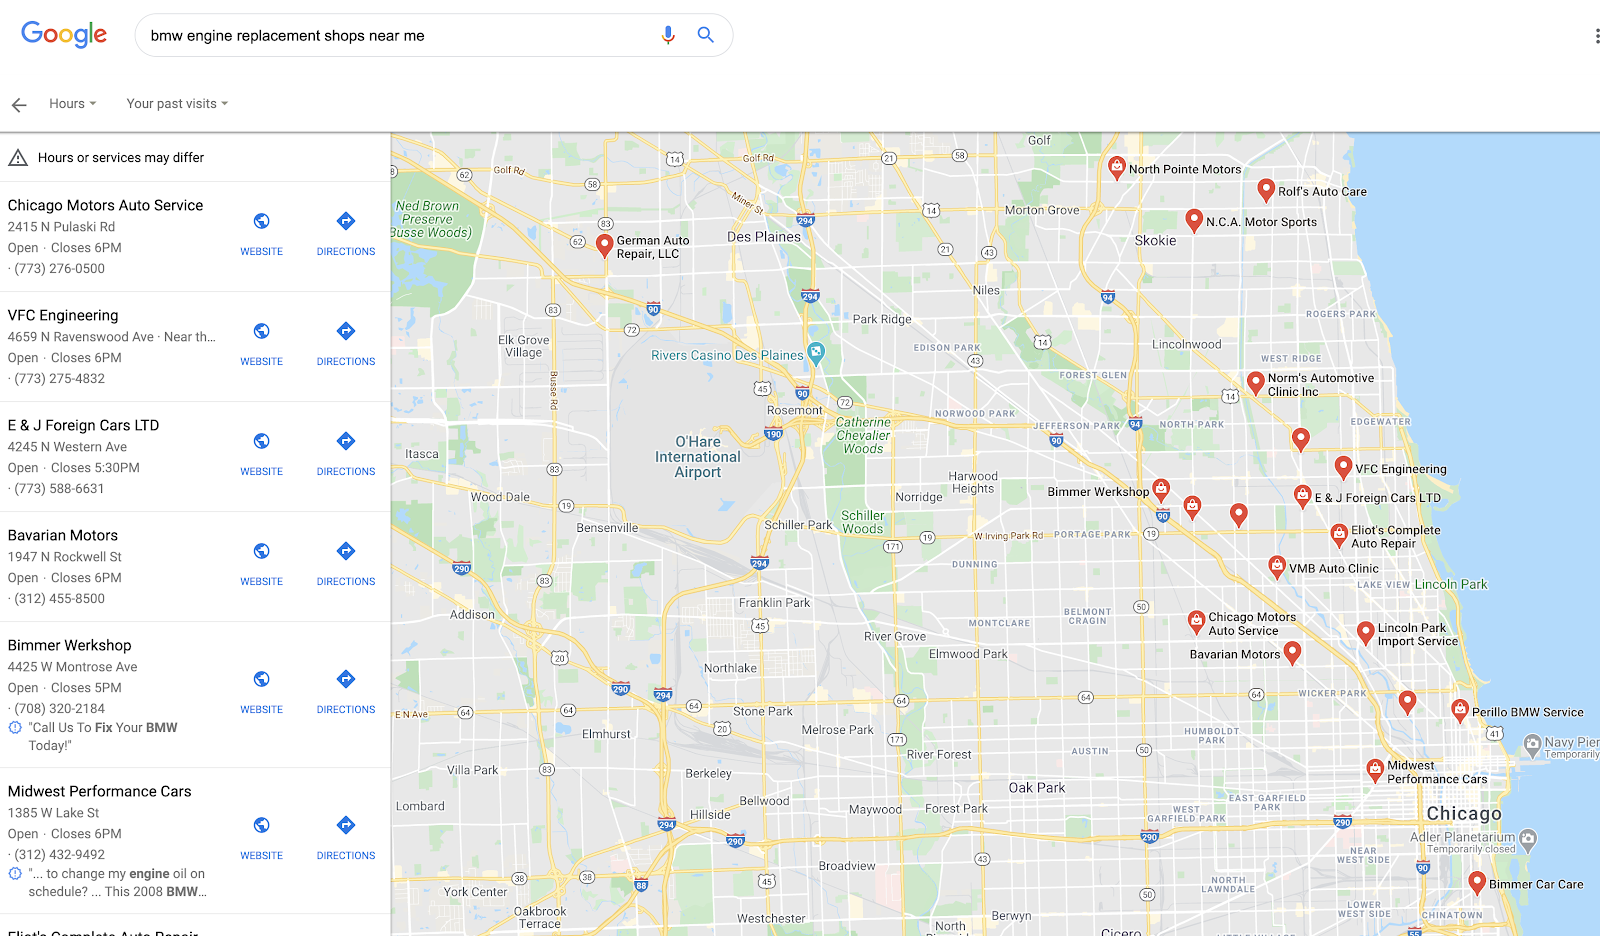Select E & J Foreign Cars map pin
The height and width of the screenshot is (936, 1600).
pyautogui.click(x=1302, y=495)
